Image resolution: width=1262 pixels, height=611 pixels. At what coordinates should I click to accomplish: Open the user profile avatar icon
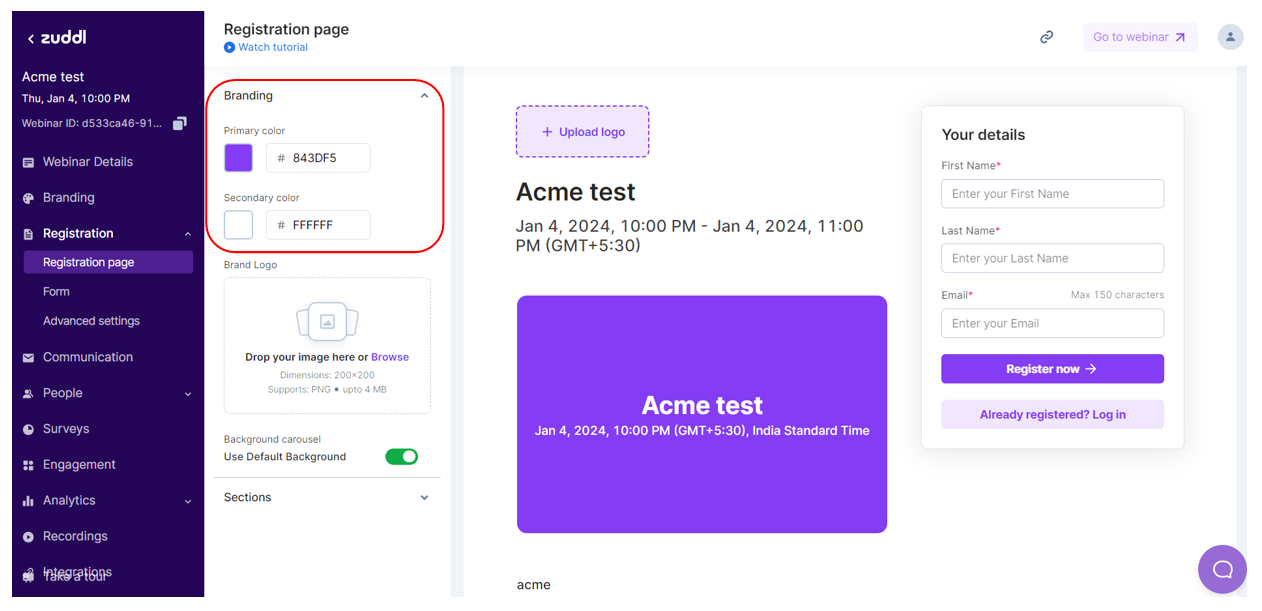pos(1230,37)
